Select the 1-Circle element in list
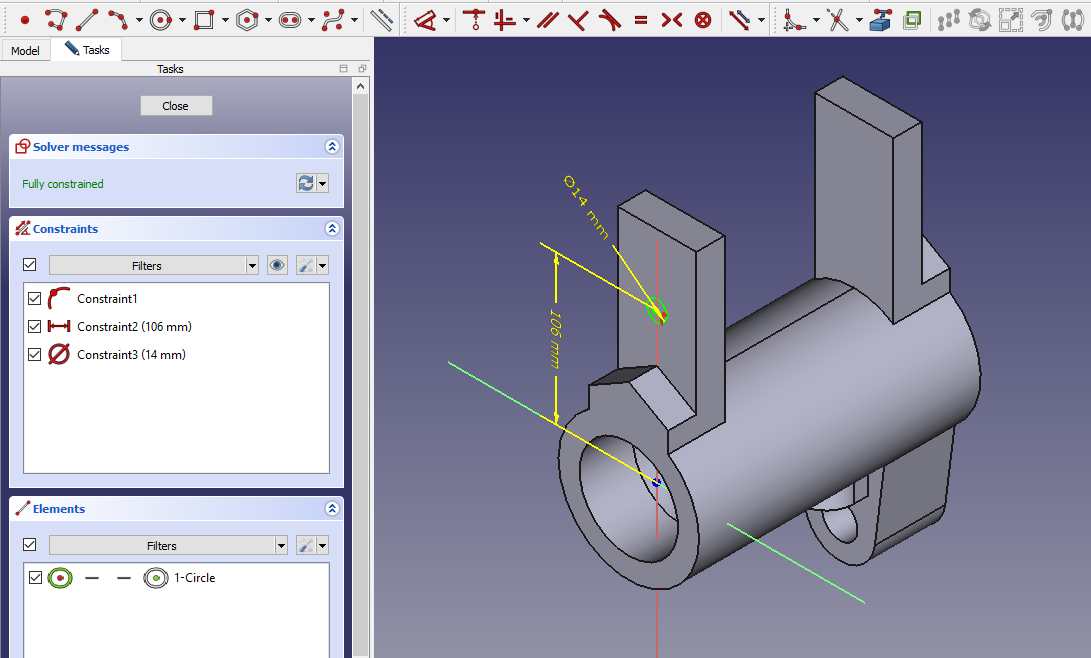The width and height of the screenshot is (1091, 658). [x=194, y=577]
